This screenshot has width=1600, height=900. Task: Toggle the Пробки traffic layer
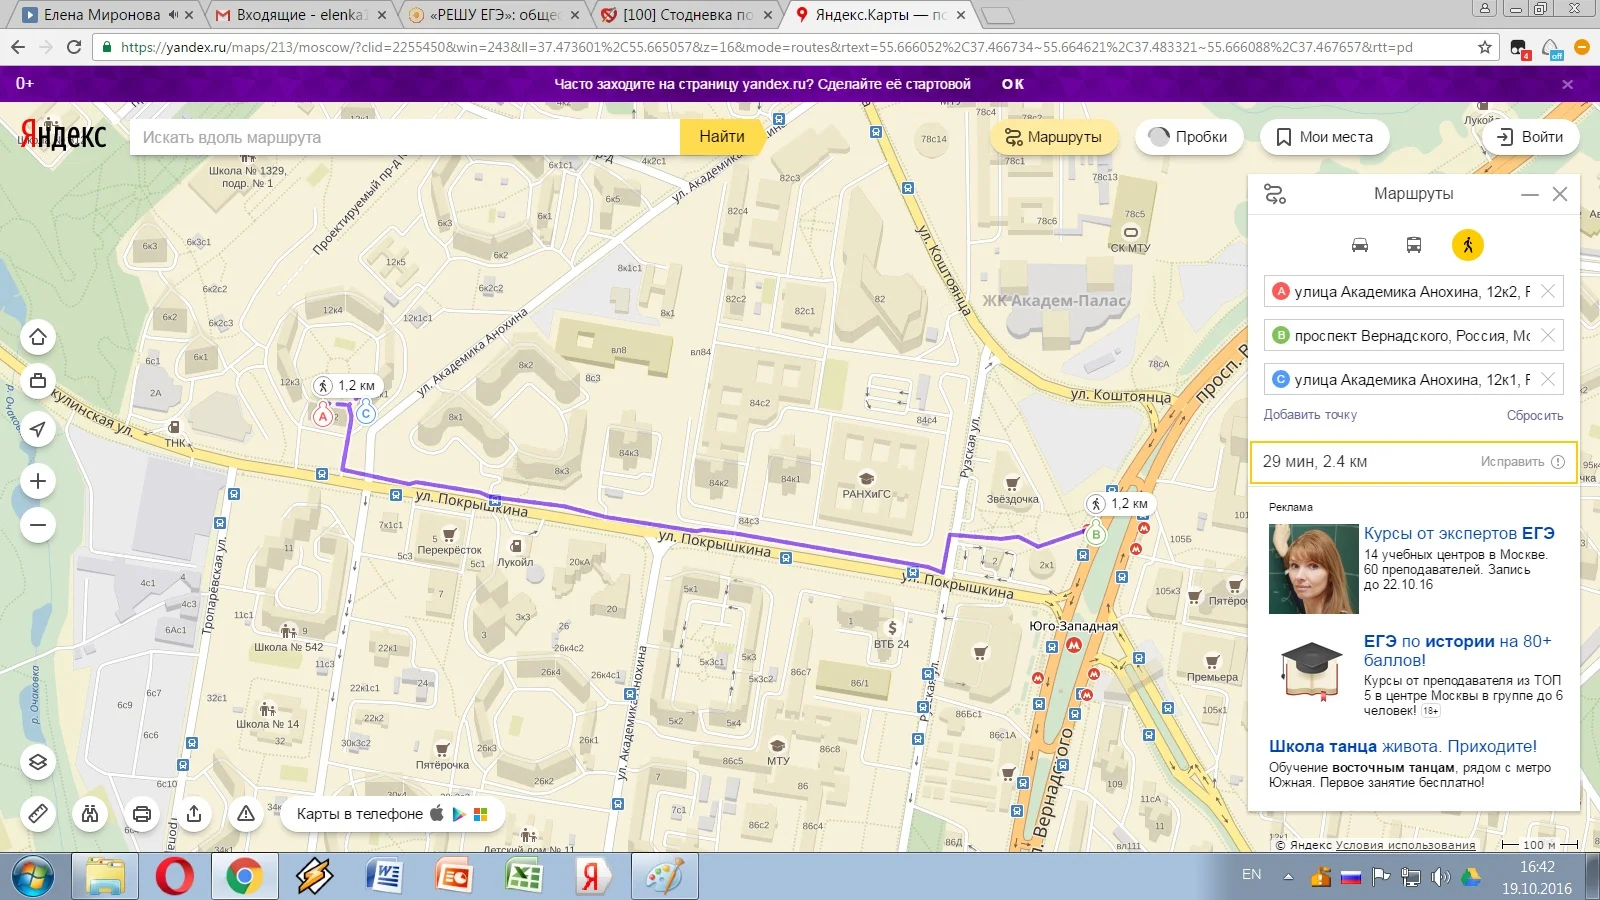point(1189,137)
